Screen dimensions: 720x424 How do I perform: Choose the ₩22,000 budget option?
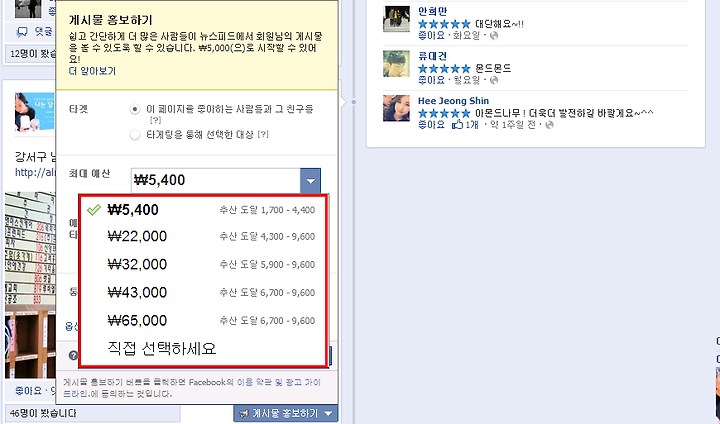tap(202, 237)
